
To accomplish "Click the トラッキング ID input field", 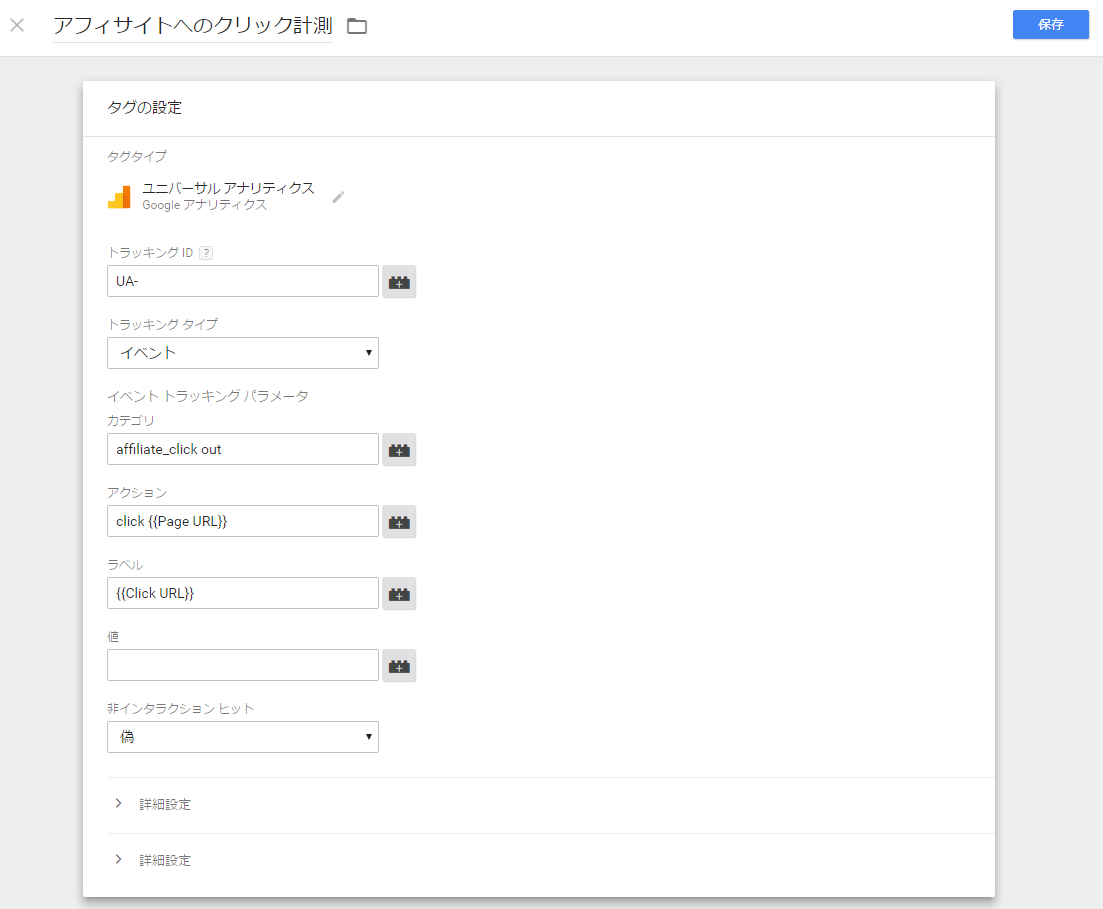I will click(x=243, y=282).
